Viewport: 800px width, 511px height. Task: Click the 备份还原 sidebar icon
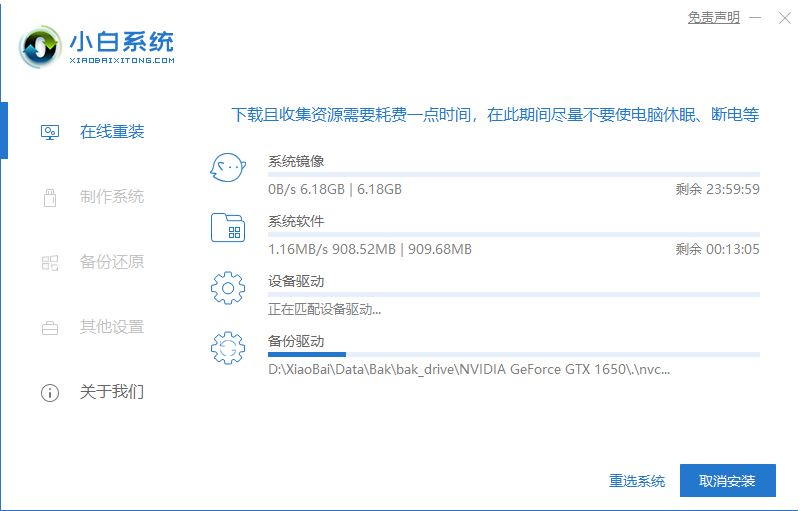tap(49, 262)
